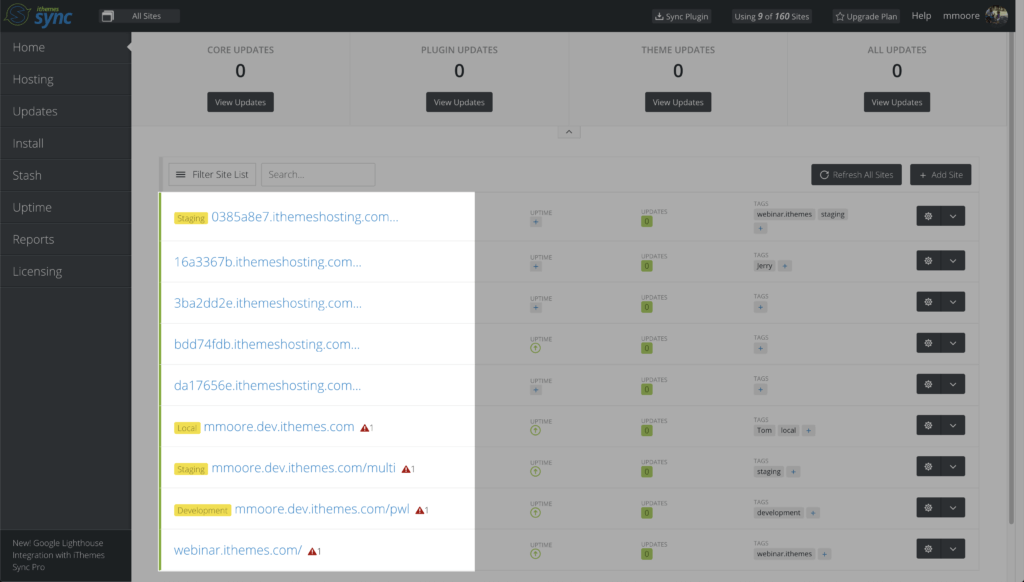Click the warning icon beside webinar.ithemes.com/
The height and width of the screenshot is (582, 1024).
(314, 551)
